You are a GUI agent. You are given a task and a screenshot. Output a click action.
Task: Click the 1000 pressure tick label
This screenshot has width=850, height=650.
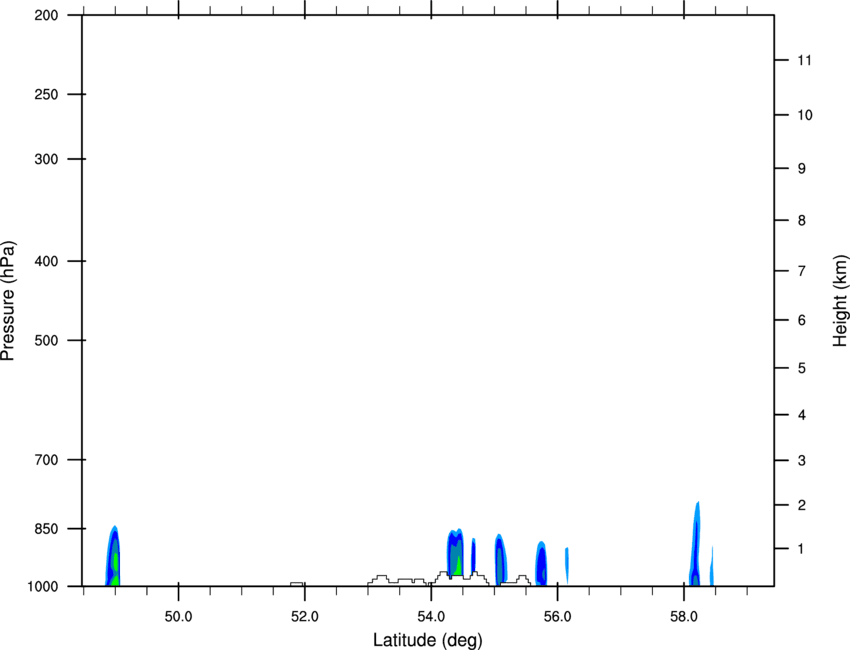coord(43,587)
